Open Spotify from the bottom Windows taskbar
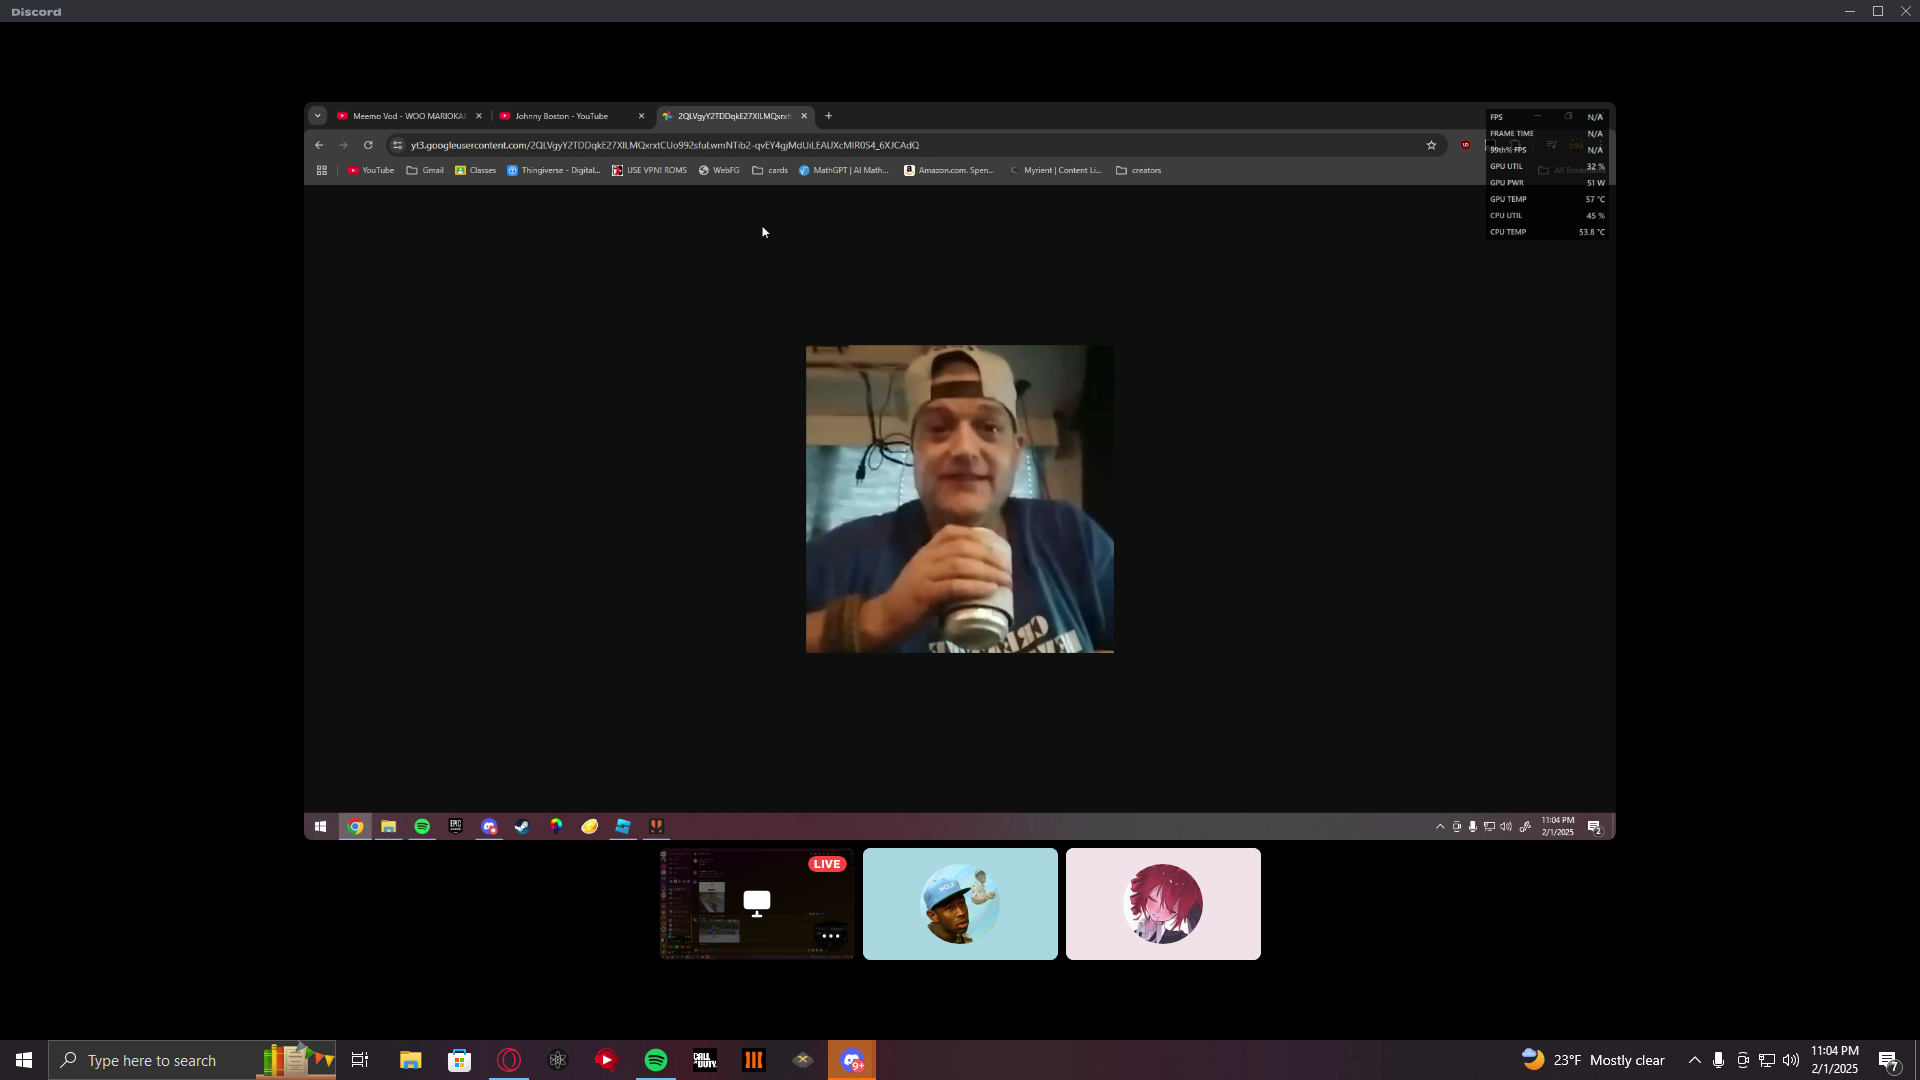The image size is (1920, 1080). [x=656, y=1060]
